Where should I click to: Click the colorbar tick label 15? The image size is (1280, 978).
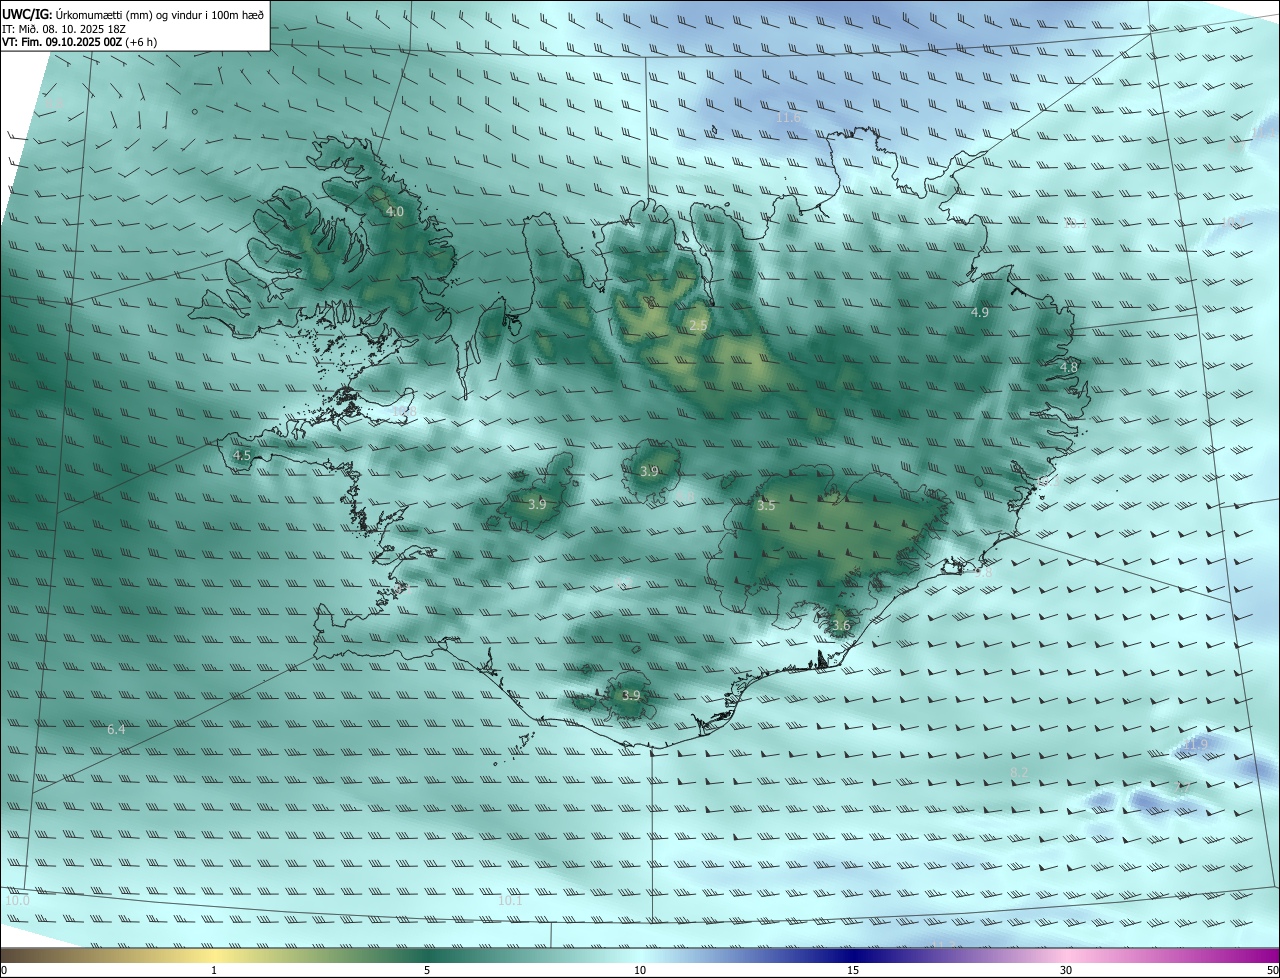(853, 970)
